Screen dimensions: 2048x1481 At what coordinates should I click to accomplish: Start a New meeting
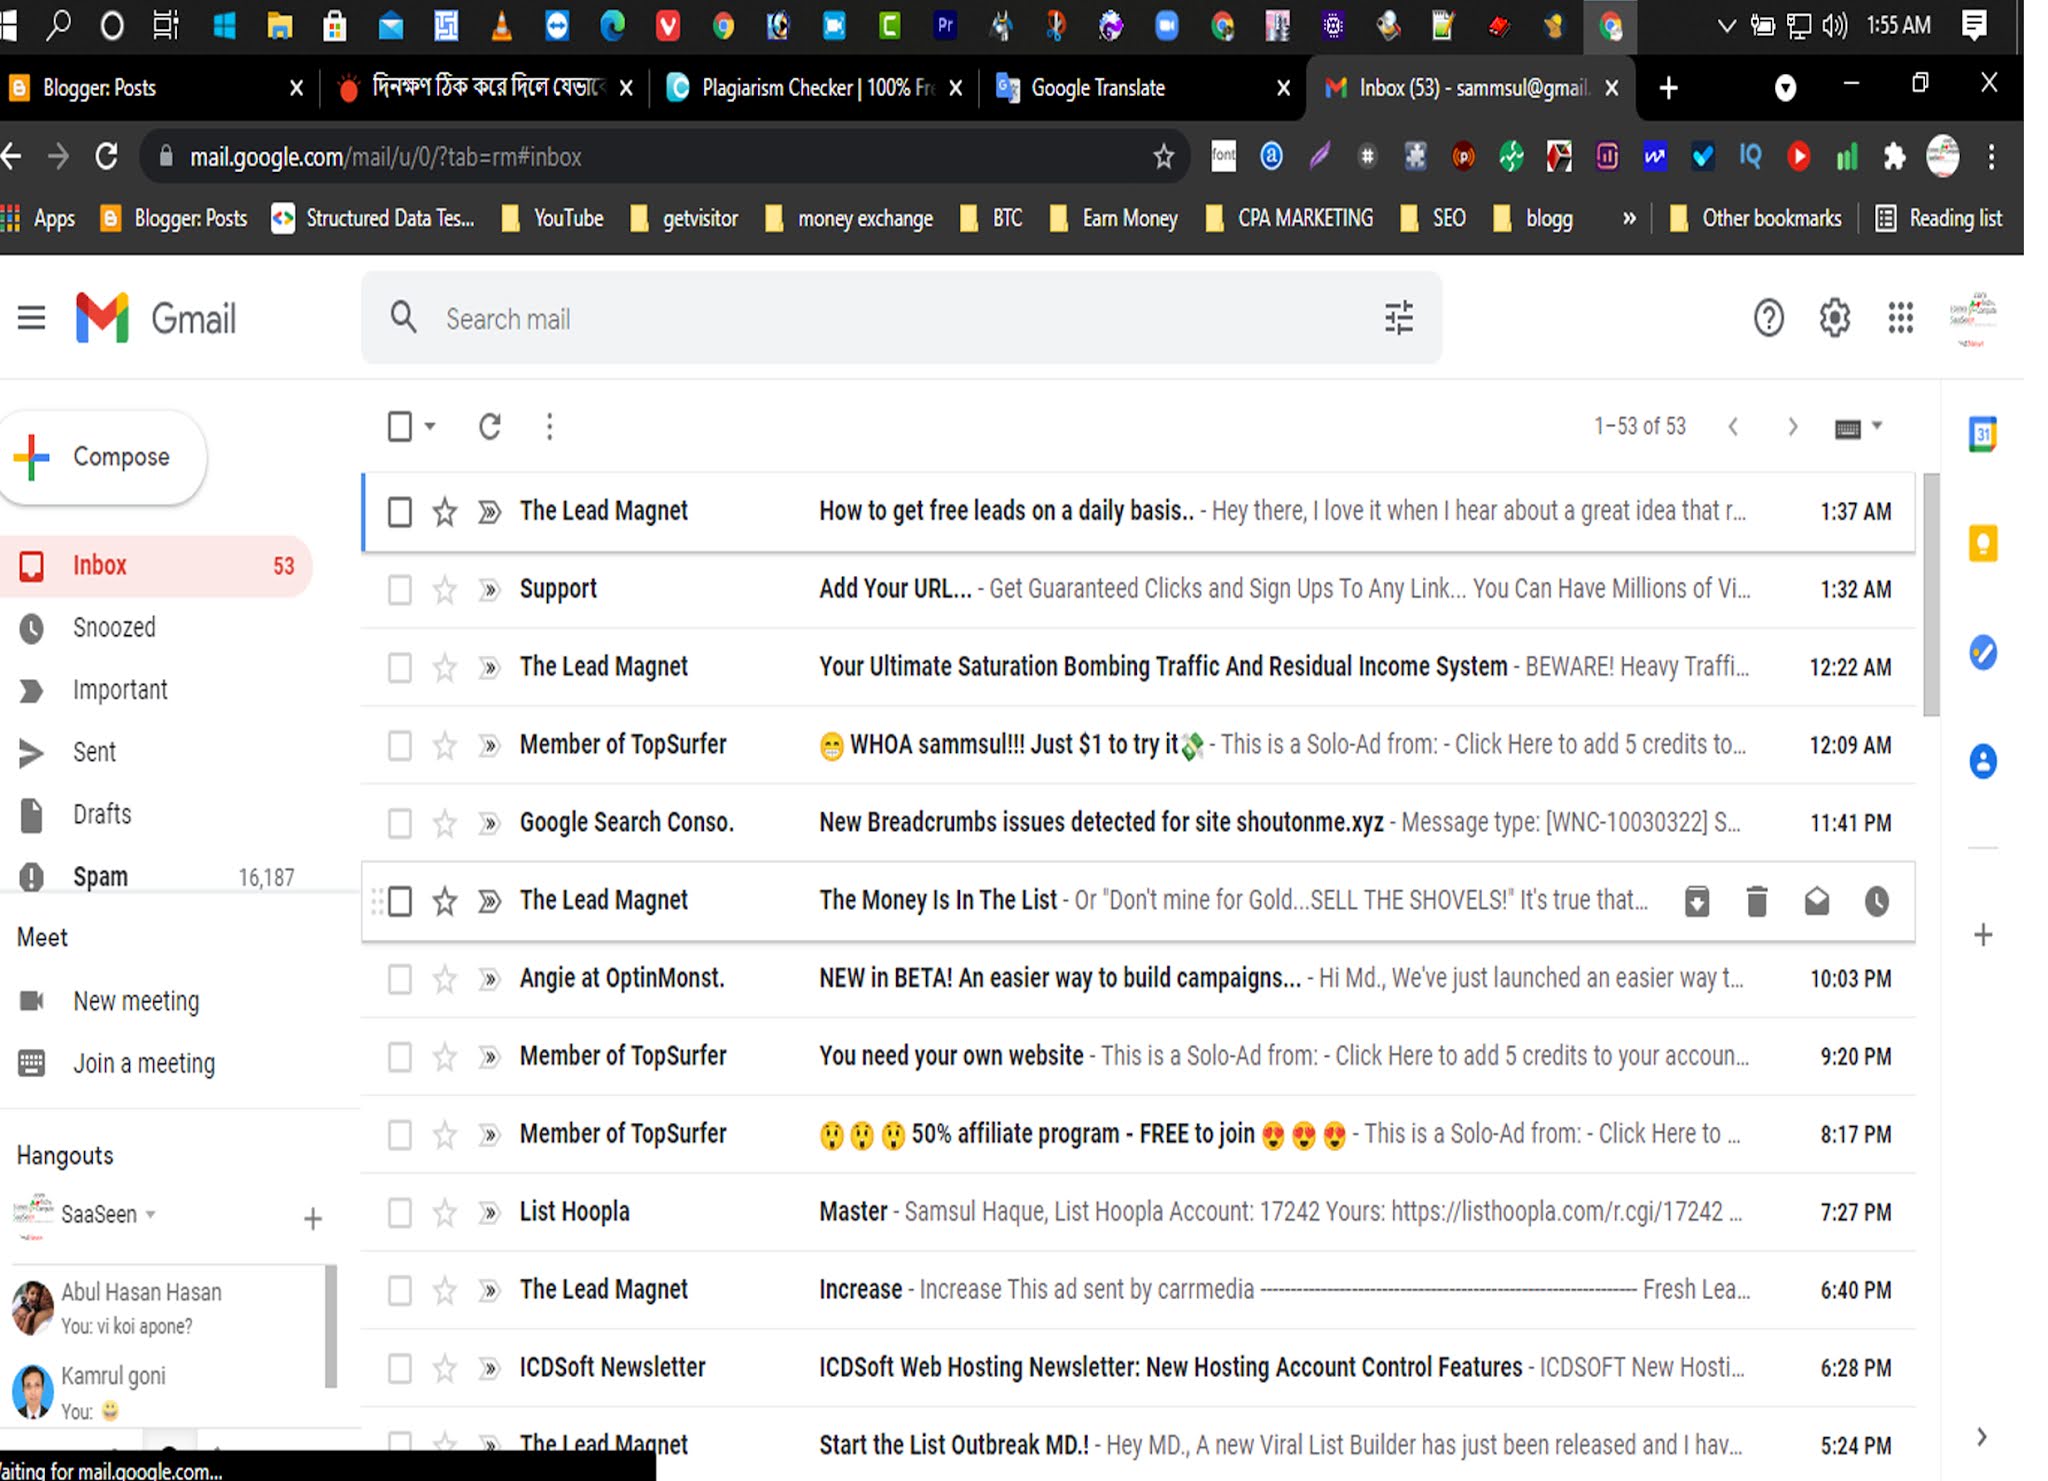(x=136, y=1001)
